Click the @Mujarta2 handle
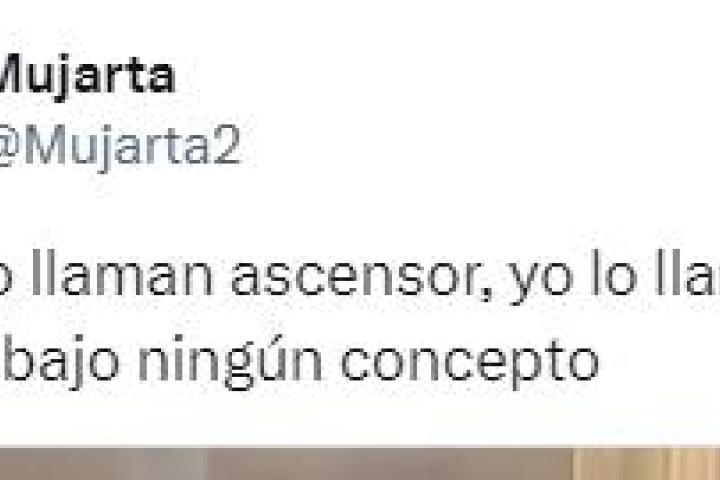This screenshot has width=720, height=480. [120, 147]
